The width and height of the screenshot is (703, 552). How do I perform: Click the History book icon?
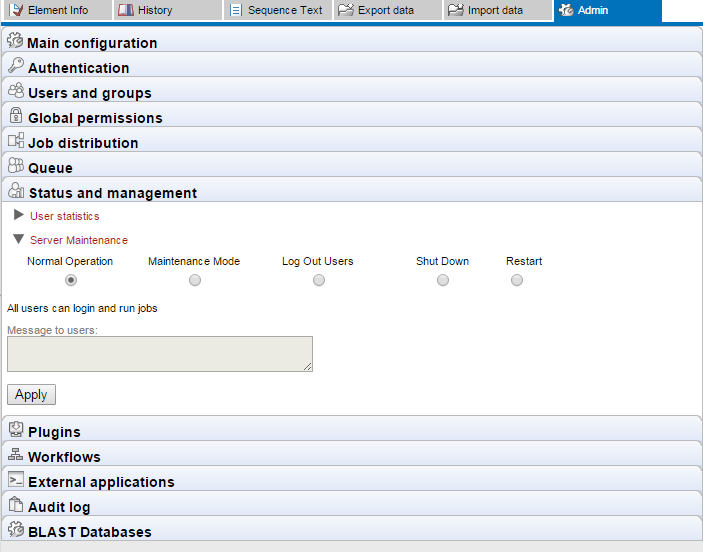coord(126,10)
